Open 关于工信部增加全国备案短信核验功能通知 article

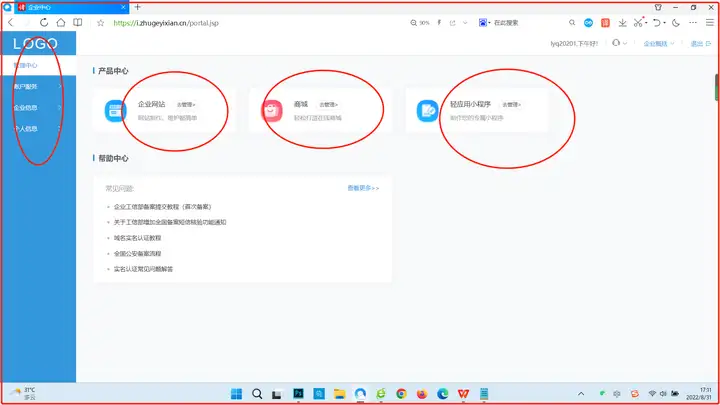tap(170, 222)
